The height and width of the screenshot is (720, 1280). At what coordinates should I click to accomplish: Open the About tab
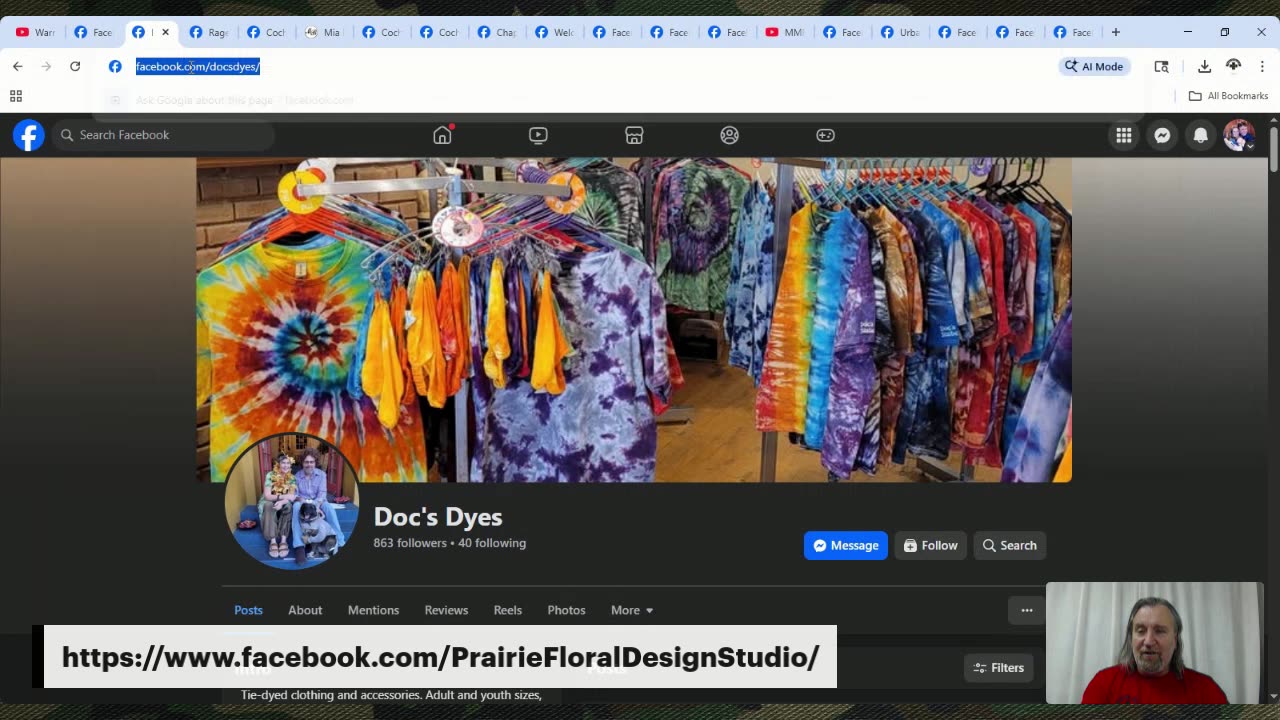point(305,610)
